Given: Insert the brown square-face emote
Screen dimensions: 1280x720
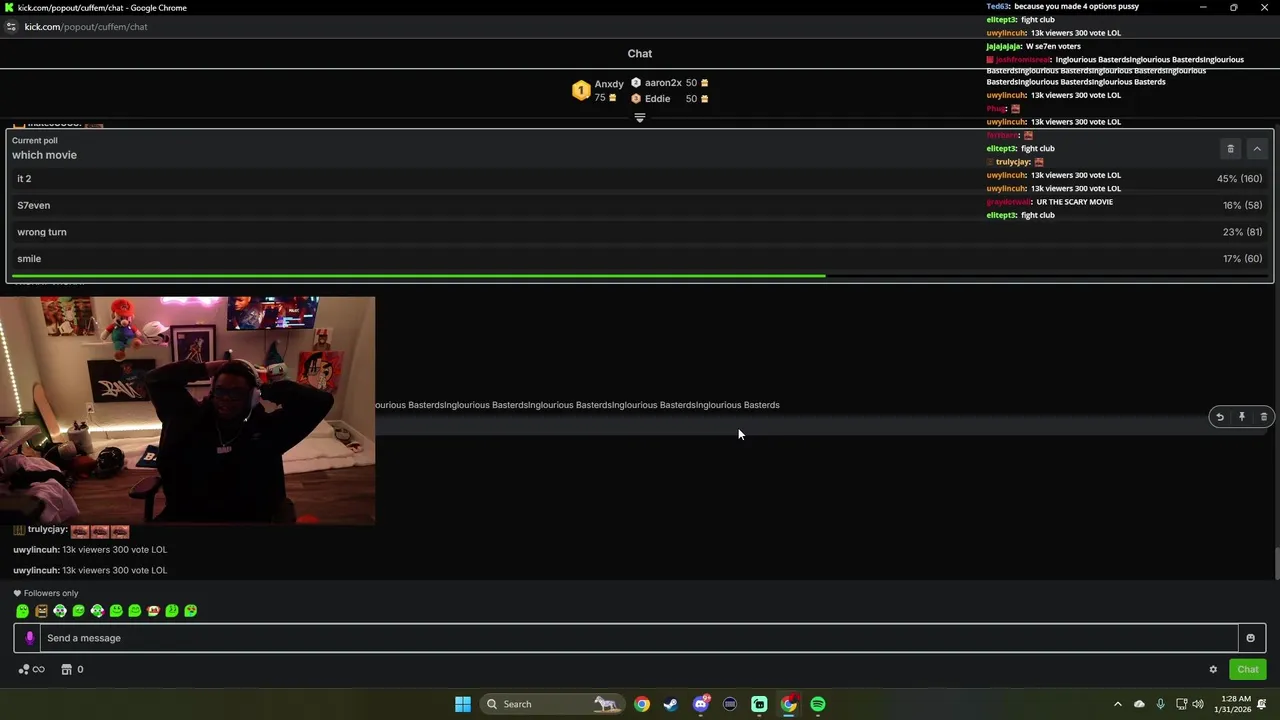Looking at the screenshot, I should point(41,611).
